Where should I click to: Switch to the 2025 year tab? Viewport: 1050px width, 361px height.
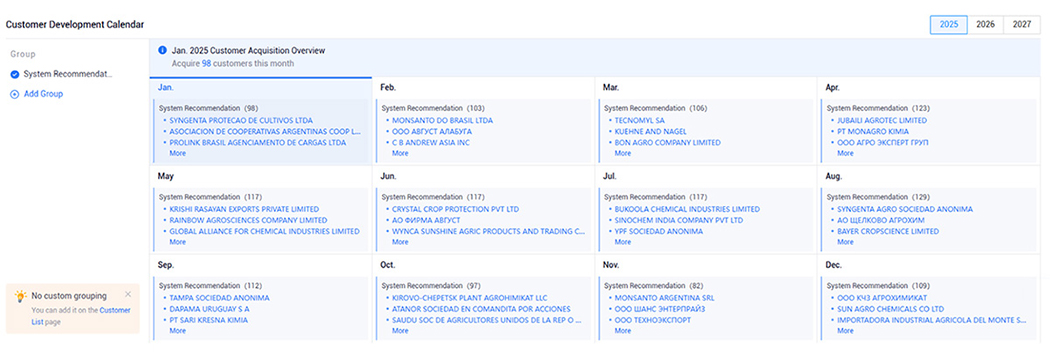click(x=948, y=24)
